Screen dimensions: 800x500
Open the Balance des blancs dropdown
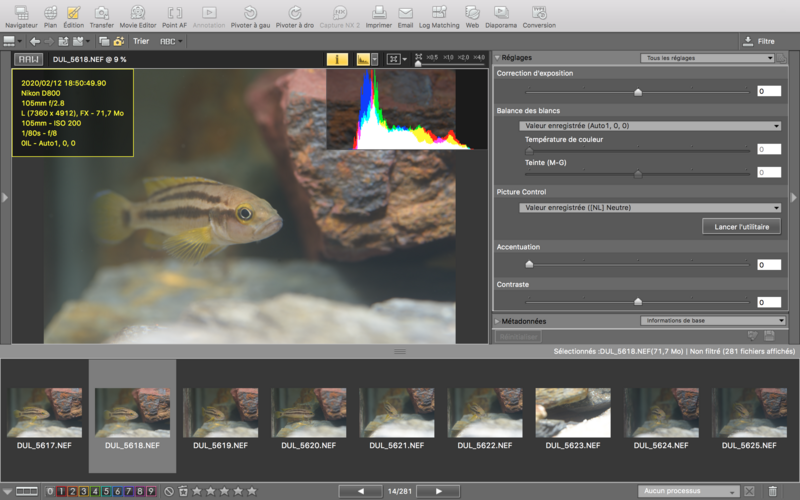pyautogui.click(x=649, y=126)
